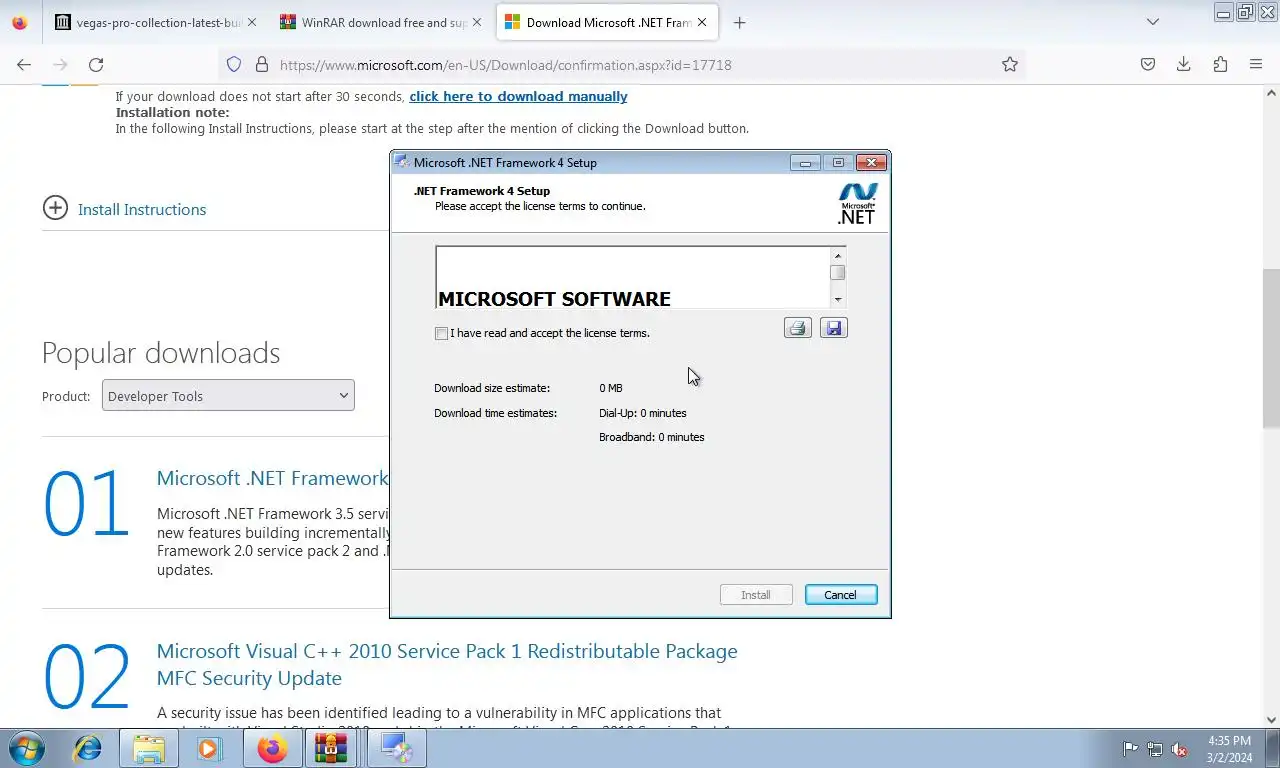Open Action Center flag in tray
Viewport: 1280px width, 768px height.
(x=1130, y=748)
